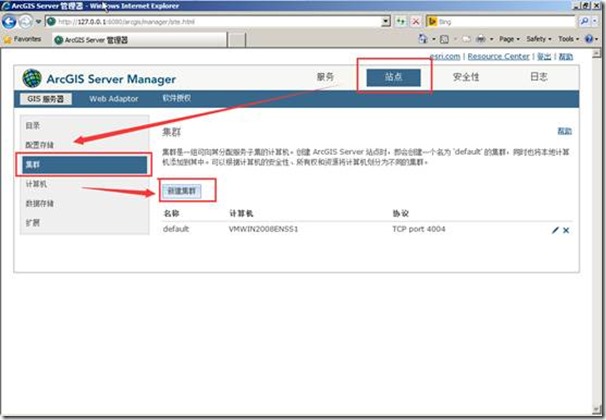This screenshot has width=606, height=420.
Task: Click the 新建集群 button
Action: (x=182, y=191)
